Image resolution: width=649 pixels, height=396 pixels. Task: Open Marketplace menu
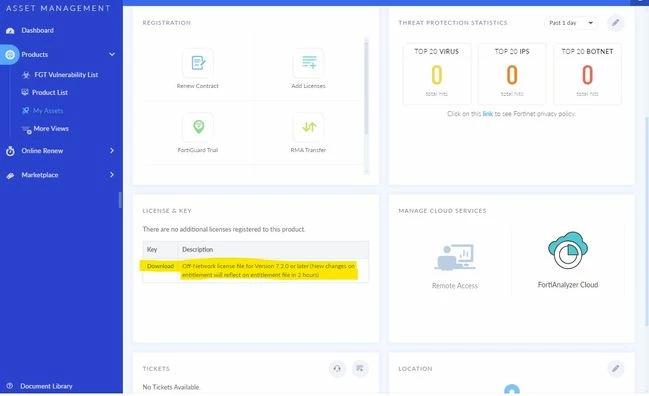[x=40, y=175]
